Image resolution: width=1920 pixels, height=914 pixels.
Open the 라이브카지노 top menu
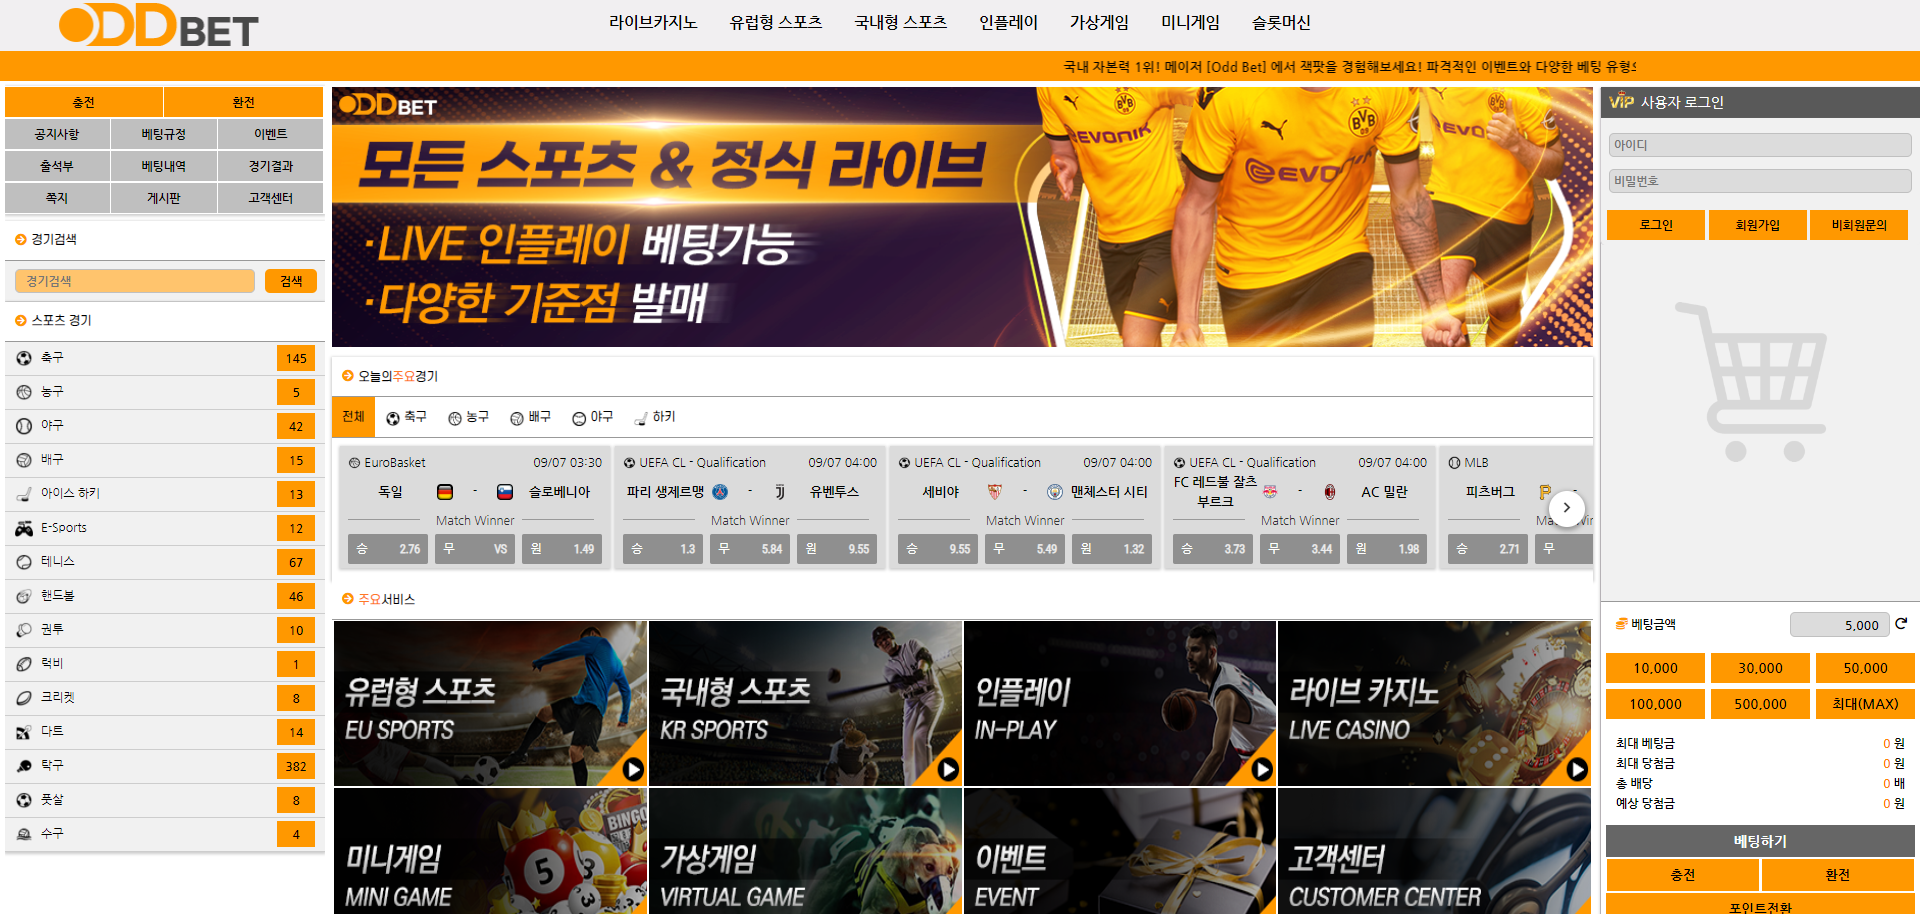(653, 22)
